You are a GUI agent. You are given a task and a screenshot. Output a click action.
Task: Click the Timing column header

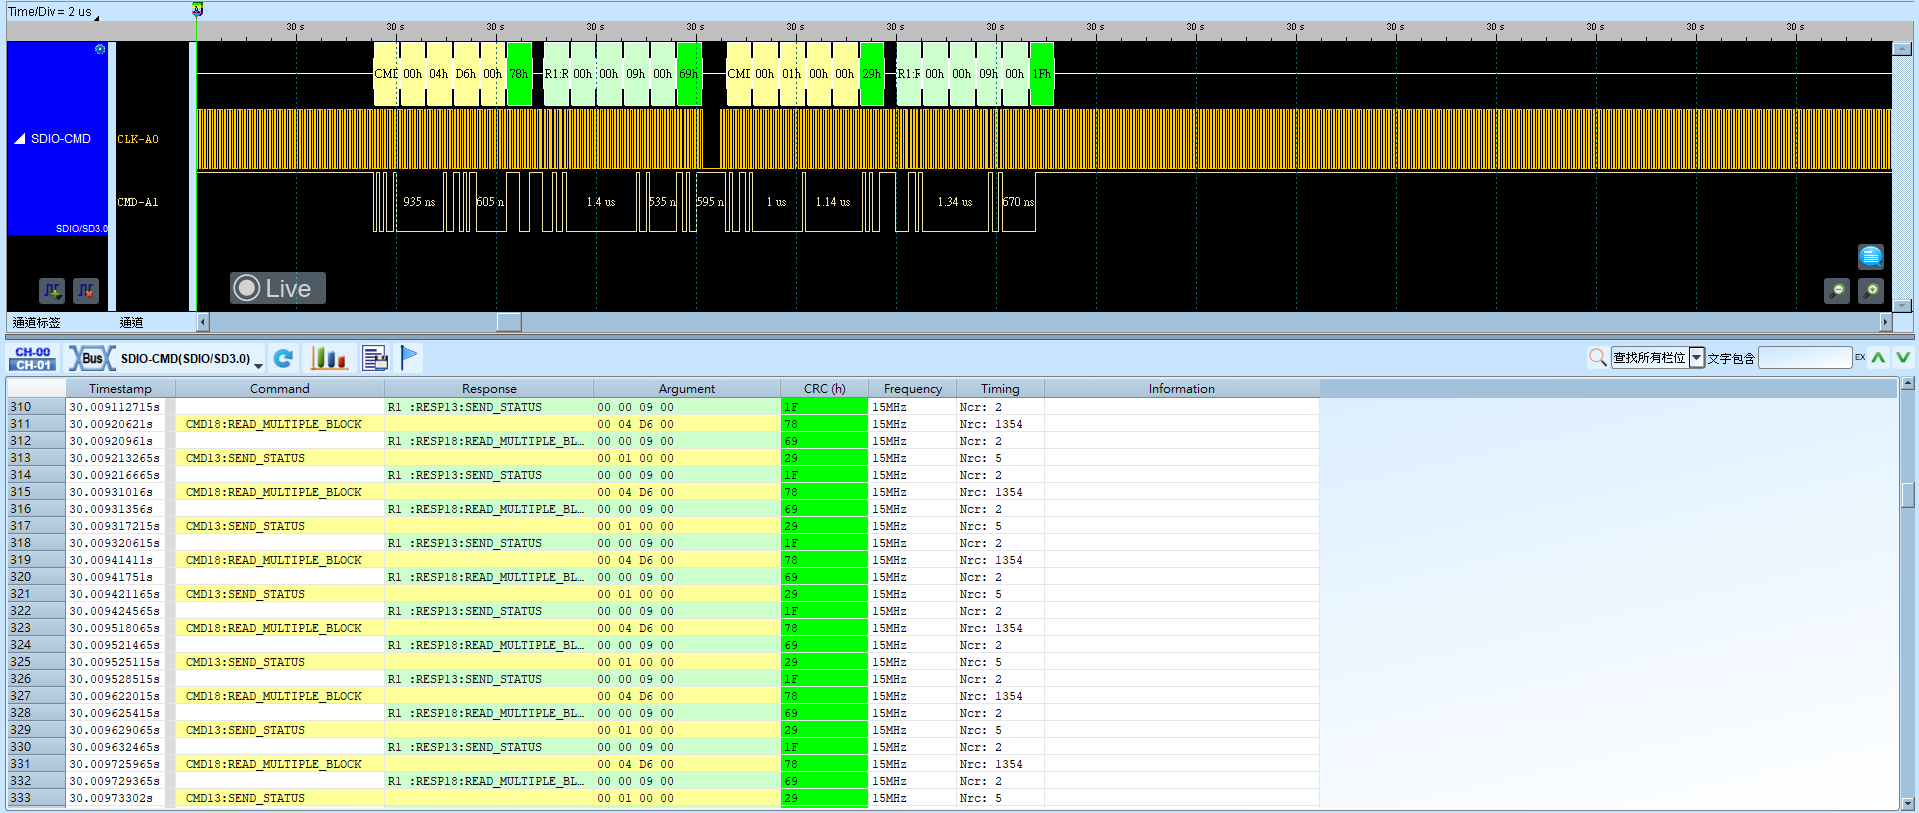[1000, 389]
